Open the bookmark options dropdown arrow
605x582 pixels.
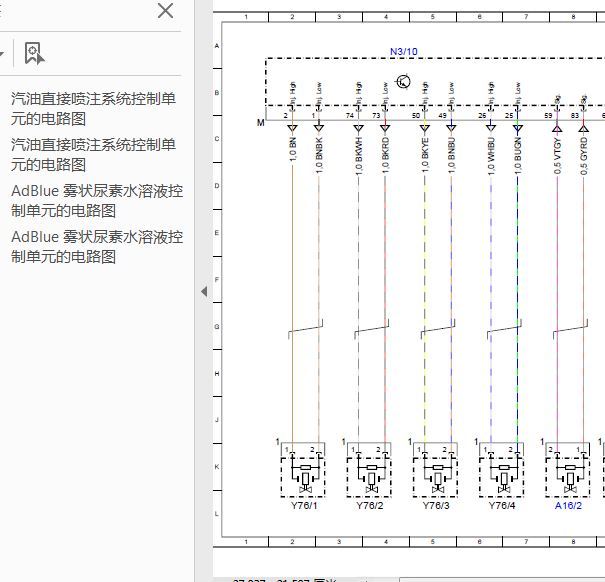[2, 53]
